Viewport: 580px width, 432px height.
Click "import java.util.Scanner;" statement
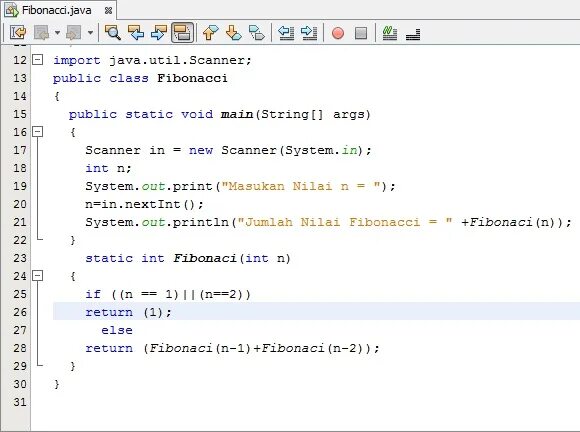(152, 60)
